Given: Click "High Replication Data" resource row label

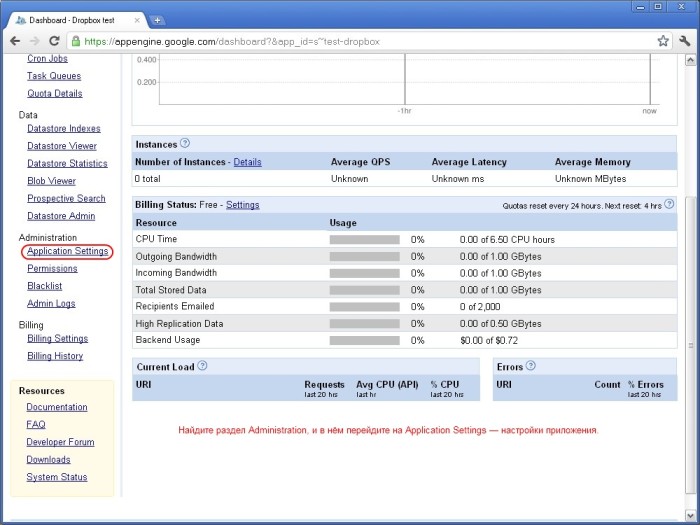Looking at the screenshot, I should 179,324.
